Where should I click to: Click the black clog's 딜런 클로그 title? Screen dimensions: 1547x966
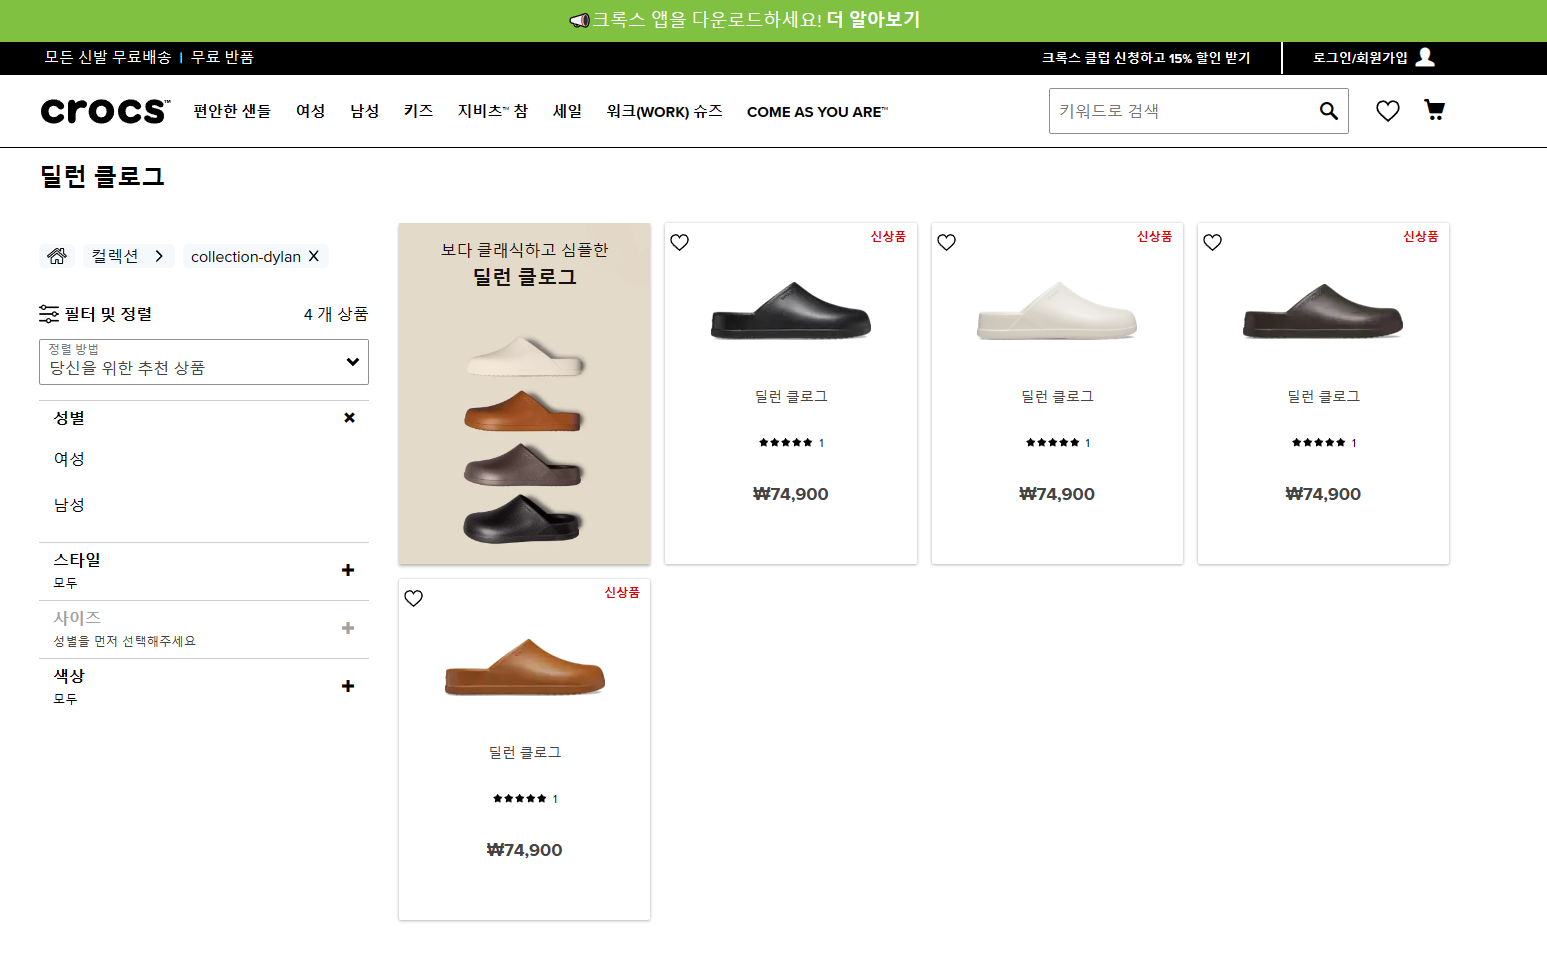pos(791,396)
